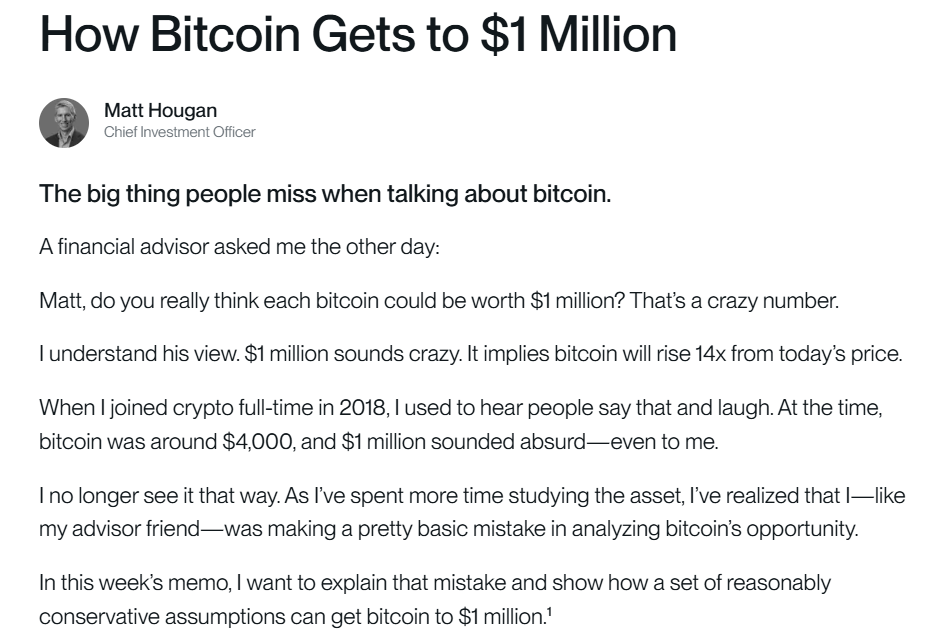Click Matt Hougan's author avatar photo
925x640 pixels.
click(64, 122)
